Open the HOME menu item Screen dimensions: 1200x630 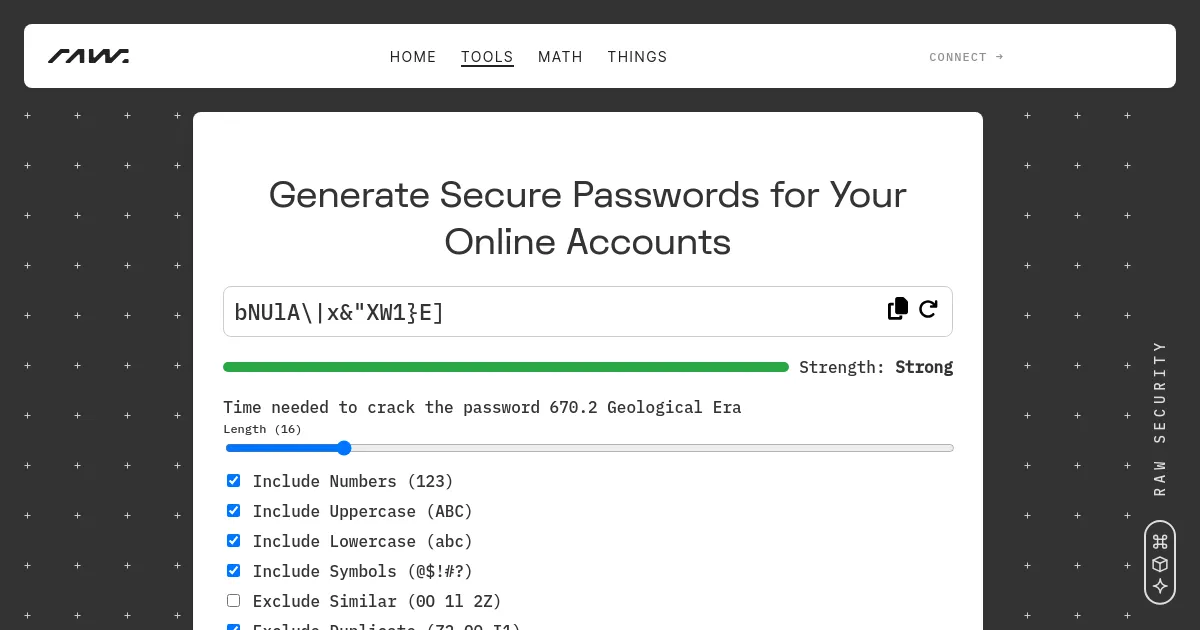[x=413, y=57]
